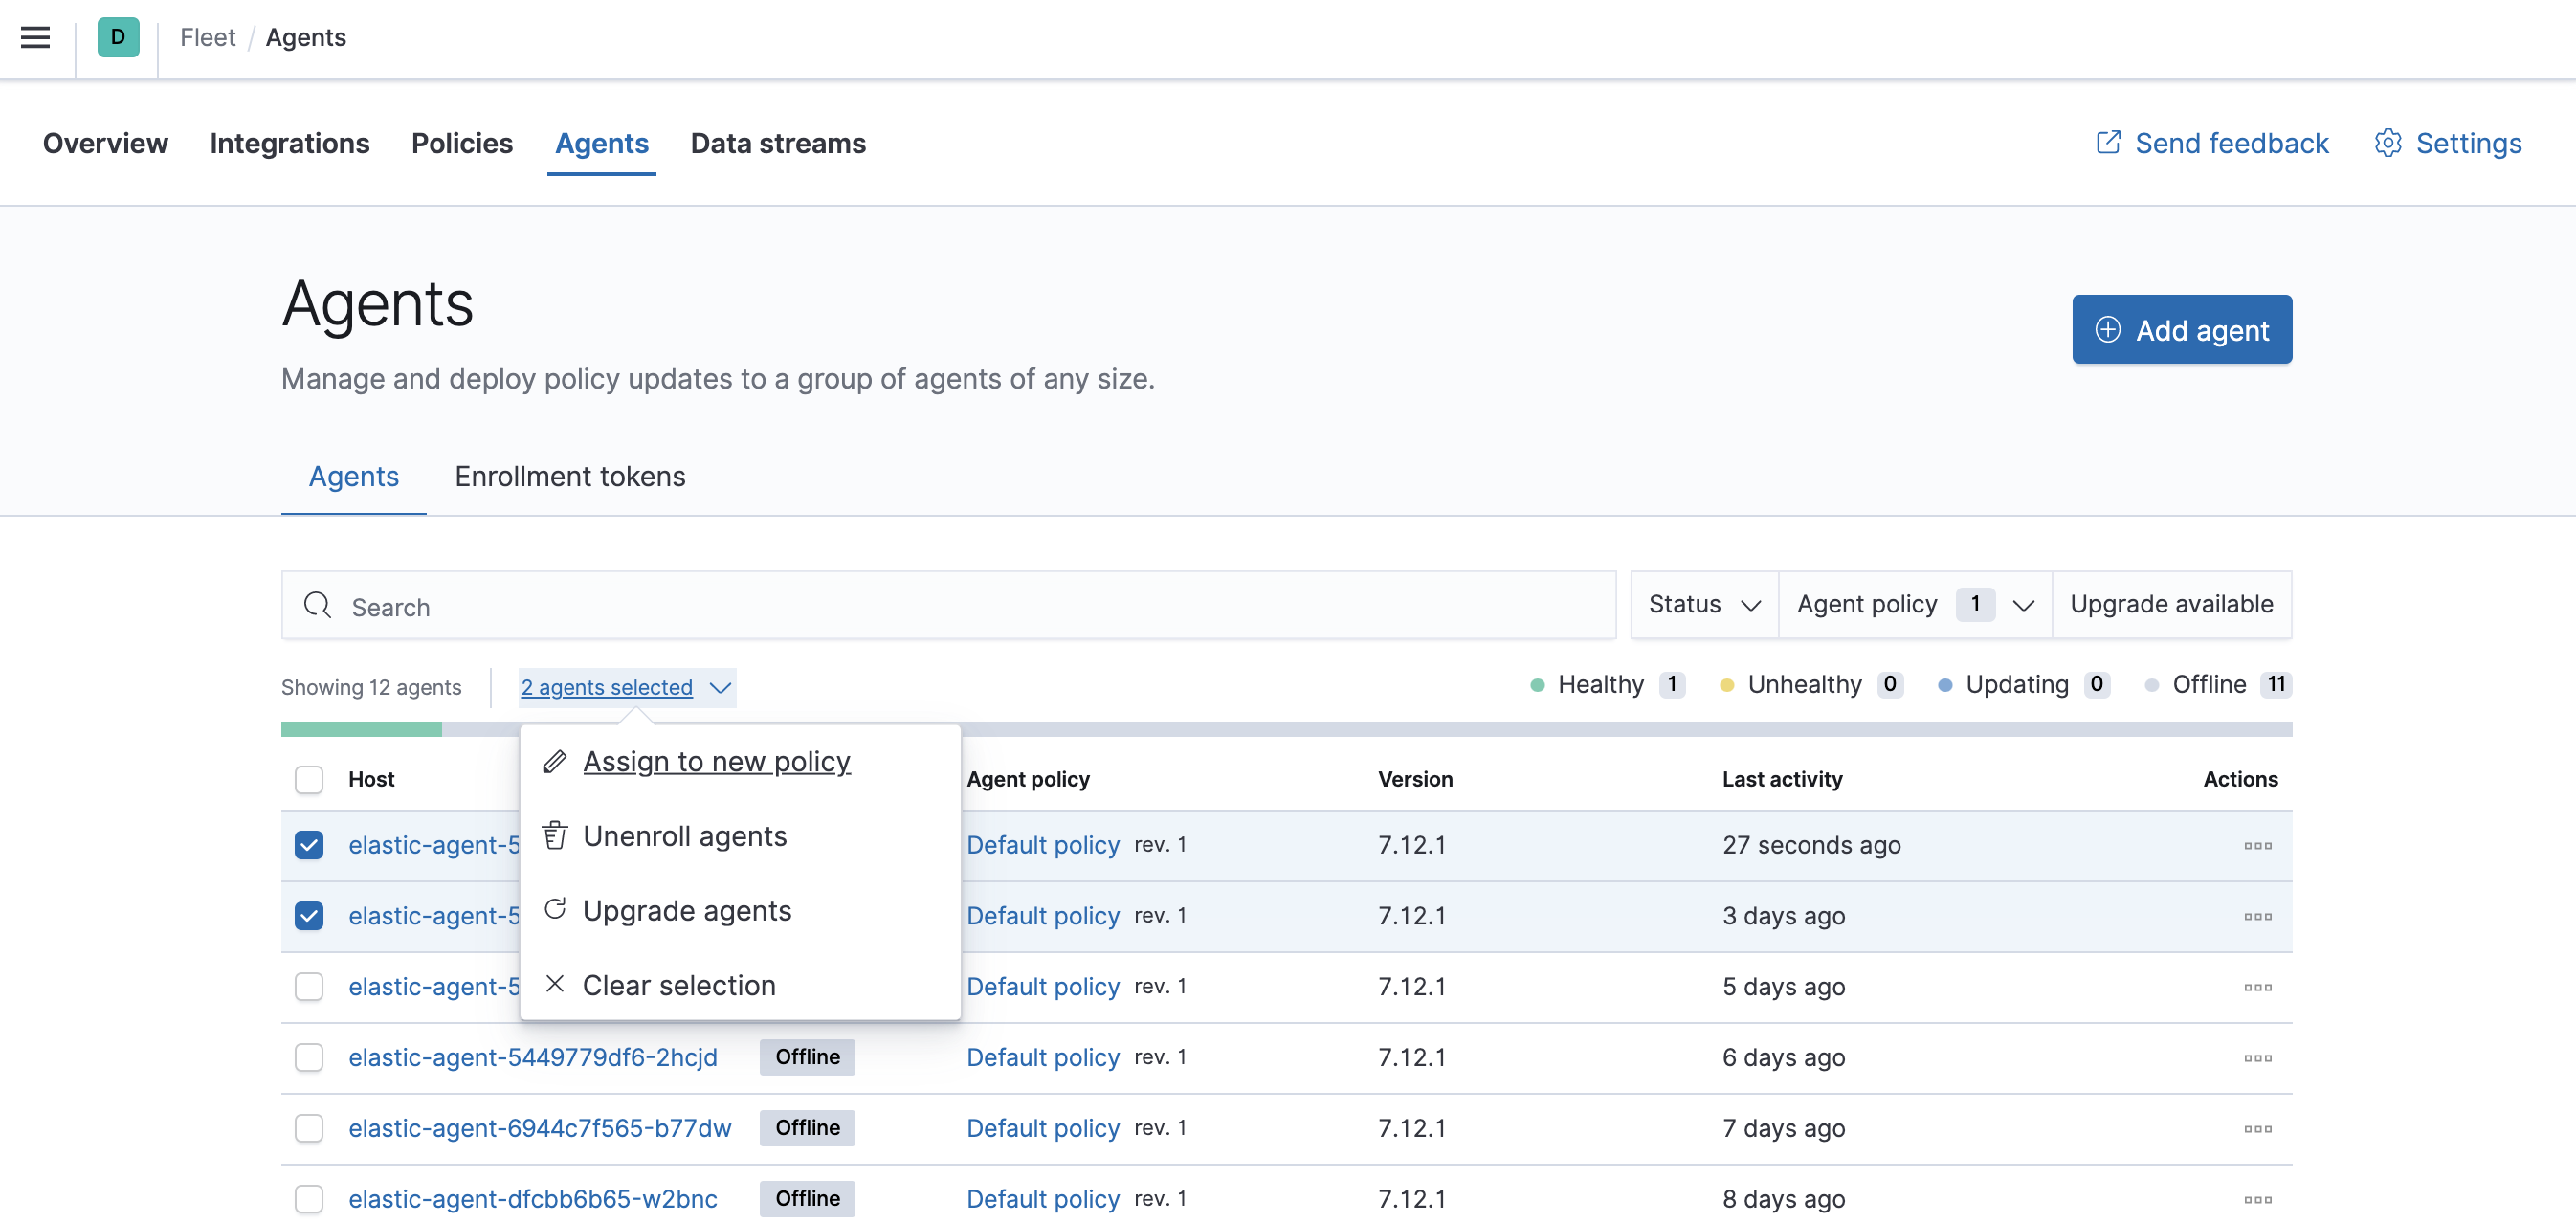Open actions menu for elastic-agent-5449779df6-2hcjd
The image size is (2576, 1223).
[x=2258, y=1057]
